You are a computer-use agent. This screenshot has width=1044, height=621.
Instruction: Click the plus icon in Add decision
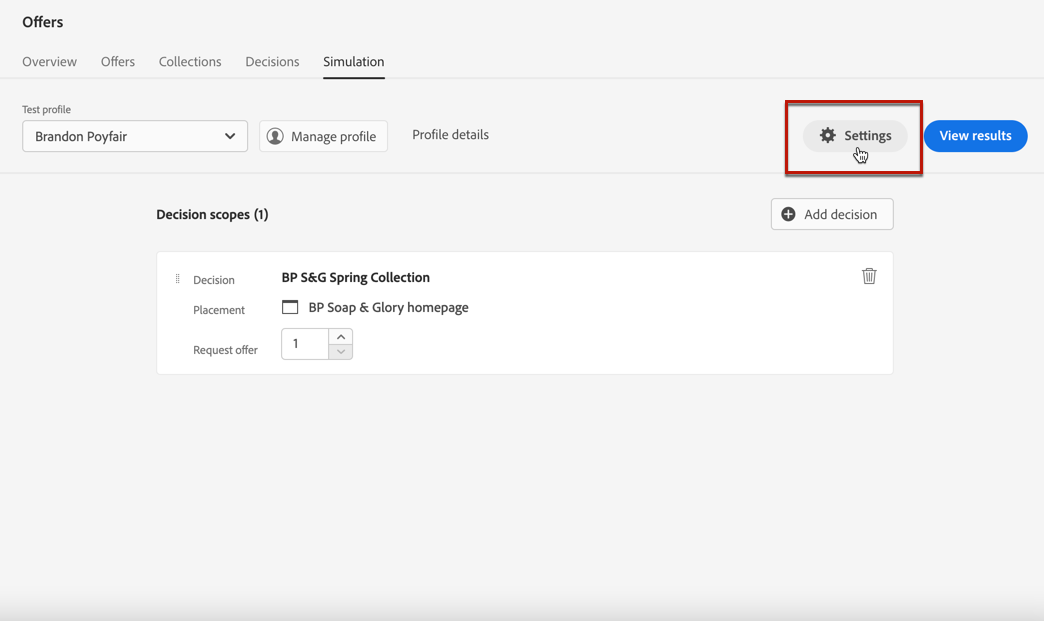click(789, 214)
